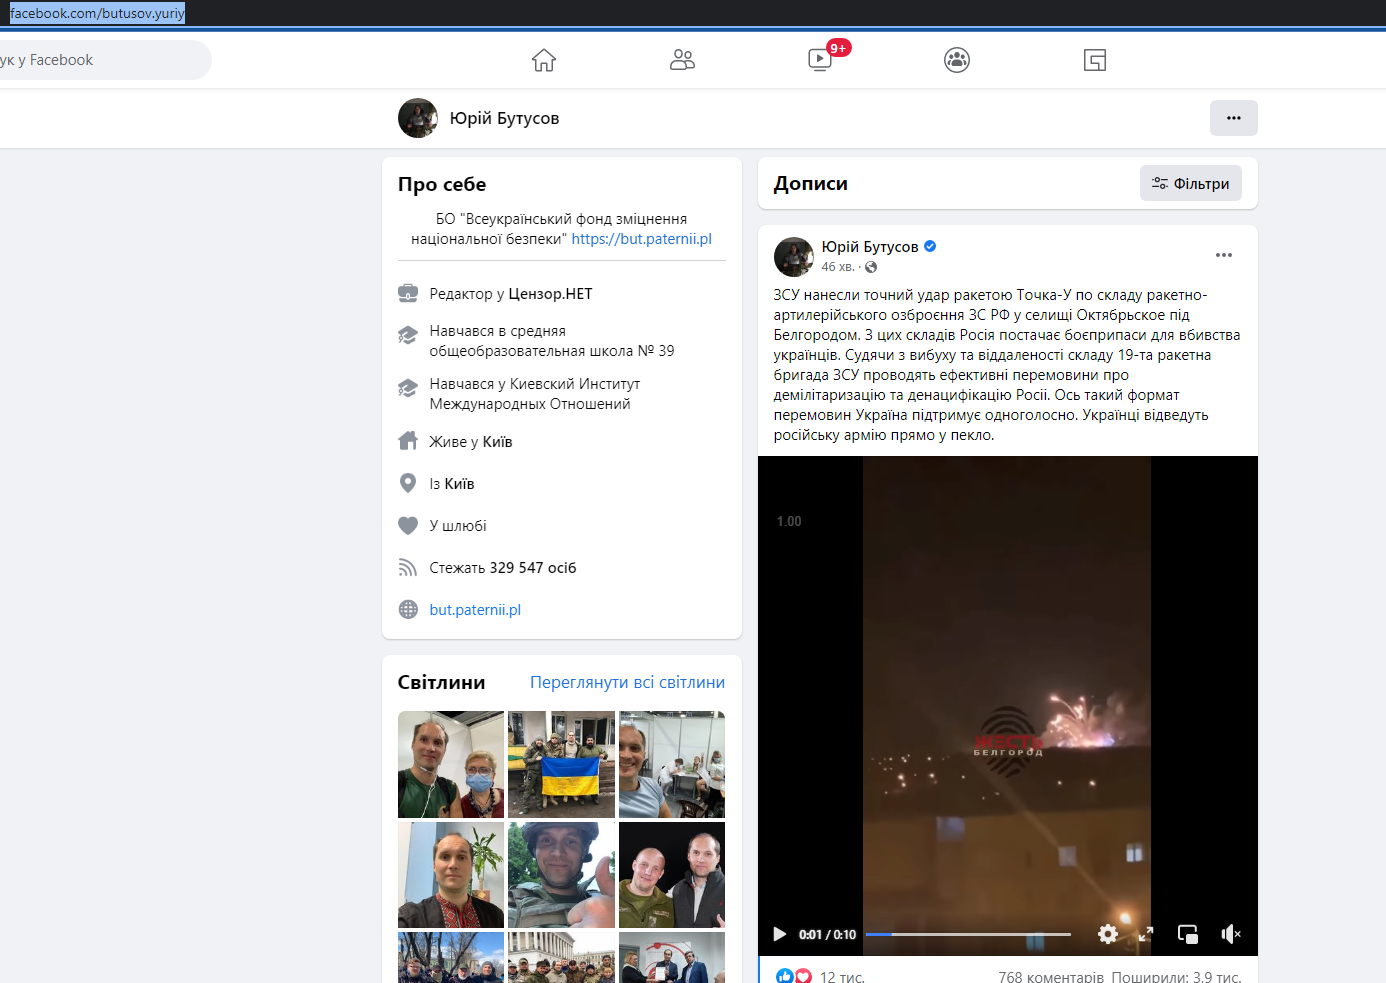Click the home icon beside Живе у Київ
Viewport: 1386px width, 983px height.
coord(408,441)
